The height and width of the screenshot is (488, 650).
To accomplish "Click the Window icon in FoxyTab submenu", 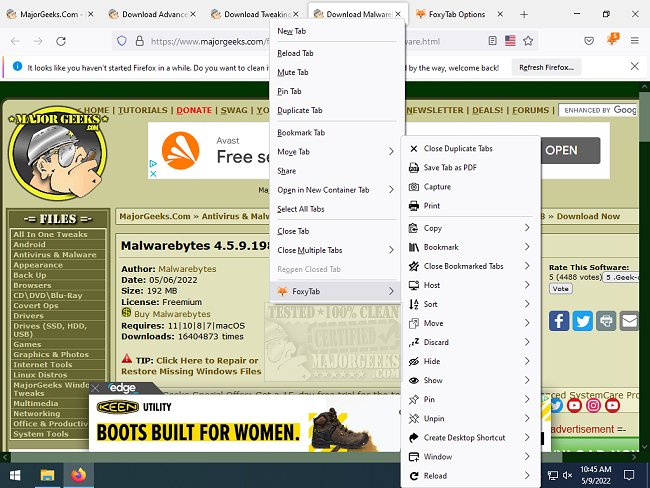I will 414,457.
